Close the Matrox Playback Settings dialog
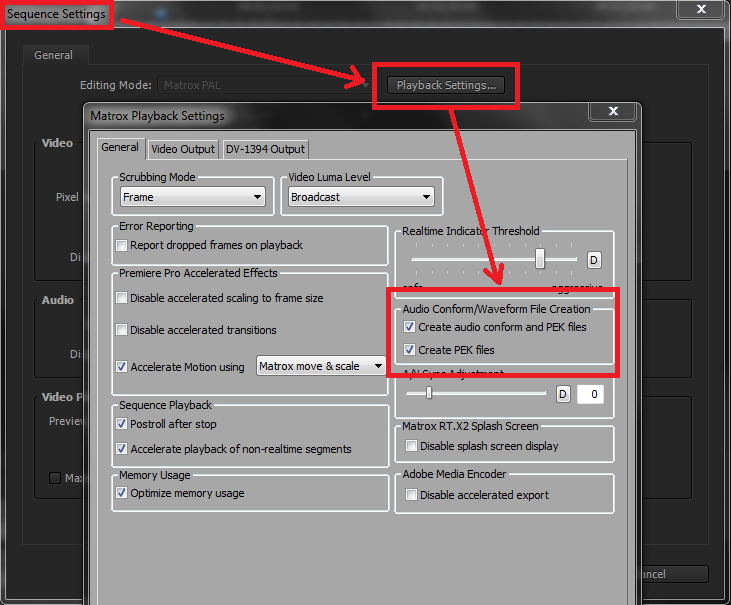Screen dimensions: 731x605 click(613, 112)
